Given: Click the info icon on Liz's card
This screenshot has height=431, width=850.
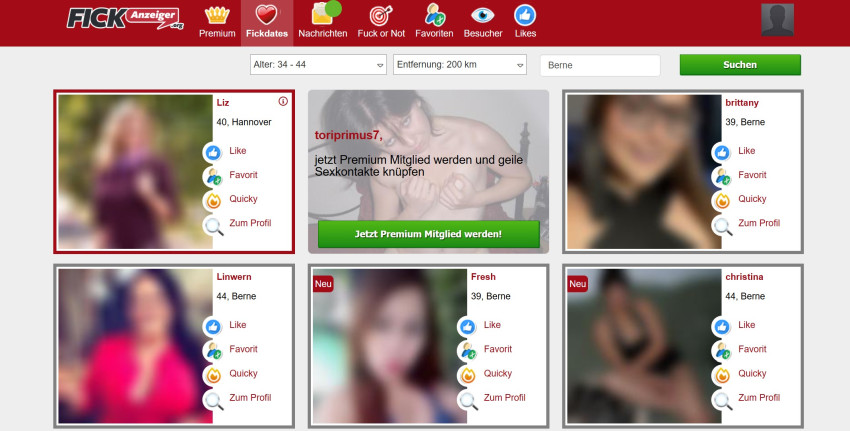Looking at the screenshot, I should (283, 101).
